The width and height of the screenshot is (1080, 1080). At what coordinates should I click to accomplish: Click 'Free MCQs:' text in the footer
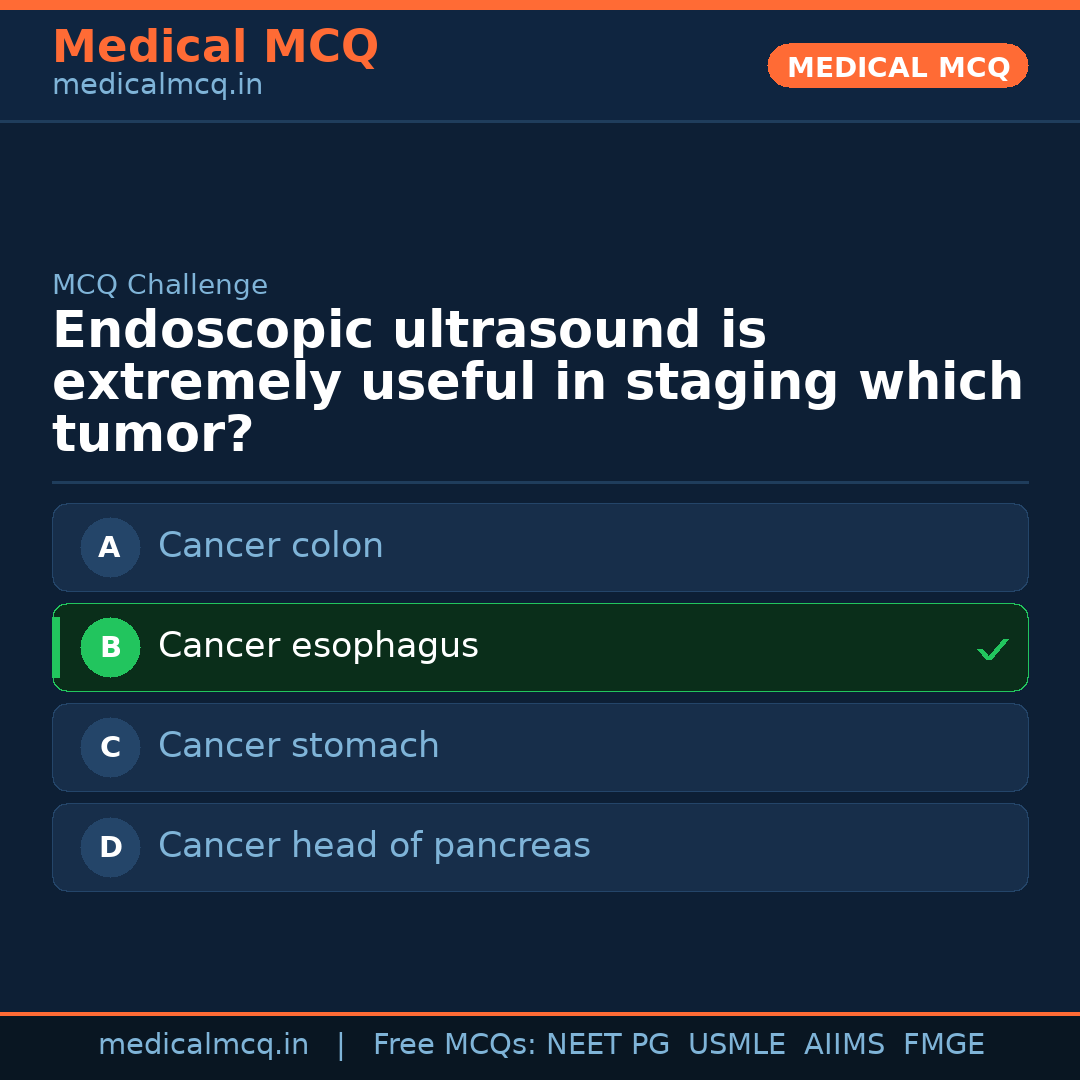(455, 1045)
